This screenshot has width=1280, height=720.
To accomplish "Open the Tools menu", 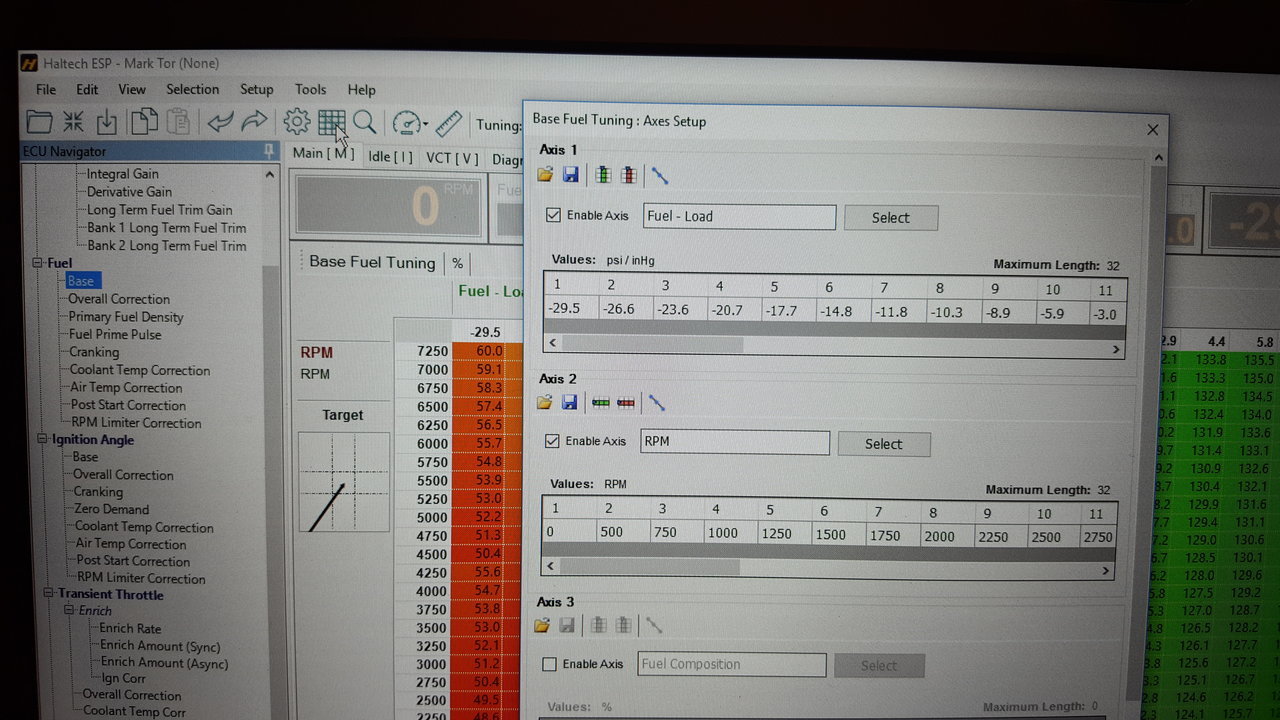I will pyautogui.click(x=310, y=89).
